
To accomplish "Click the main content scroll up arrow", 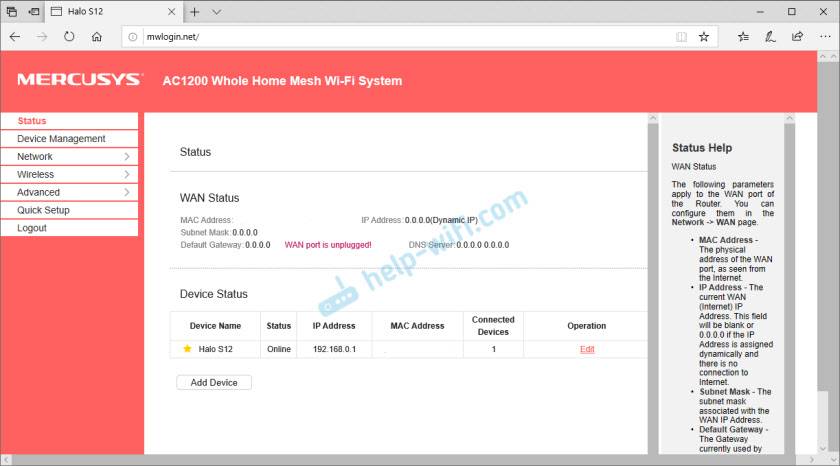I will pyautogui.click(x=652, y=118).
